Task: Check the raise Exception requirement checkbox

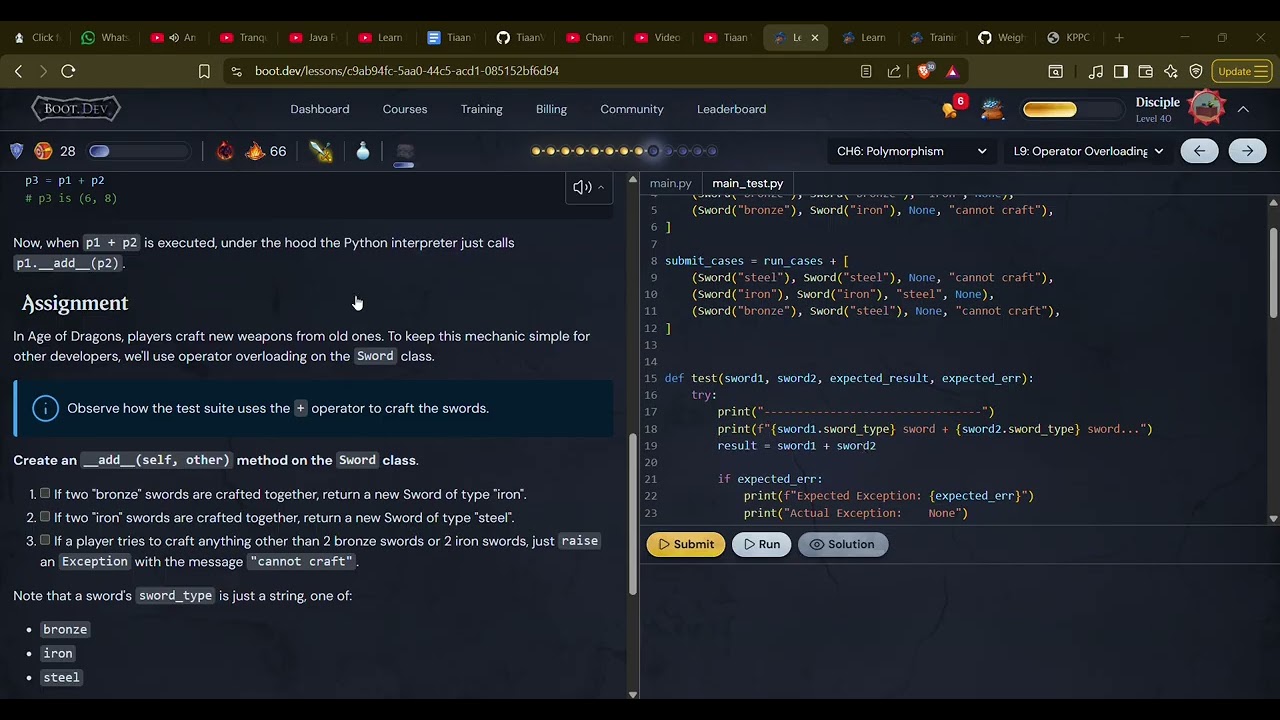Action: point(45,541)
